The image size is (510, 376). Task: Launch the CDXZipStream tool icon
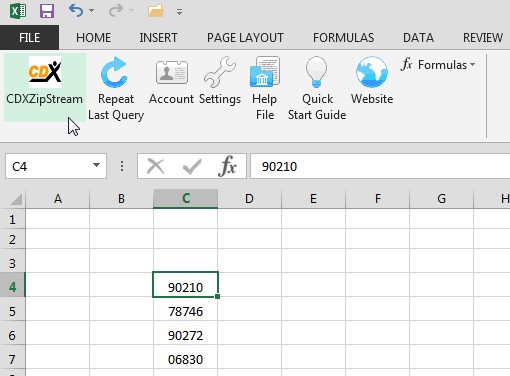click(x=45, y=72)
